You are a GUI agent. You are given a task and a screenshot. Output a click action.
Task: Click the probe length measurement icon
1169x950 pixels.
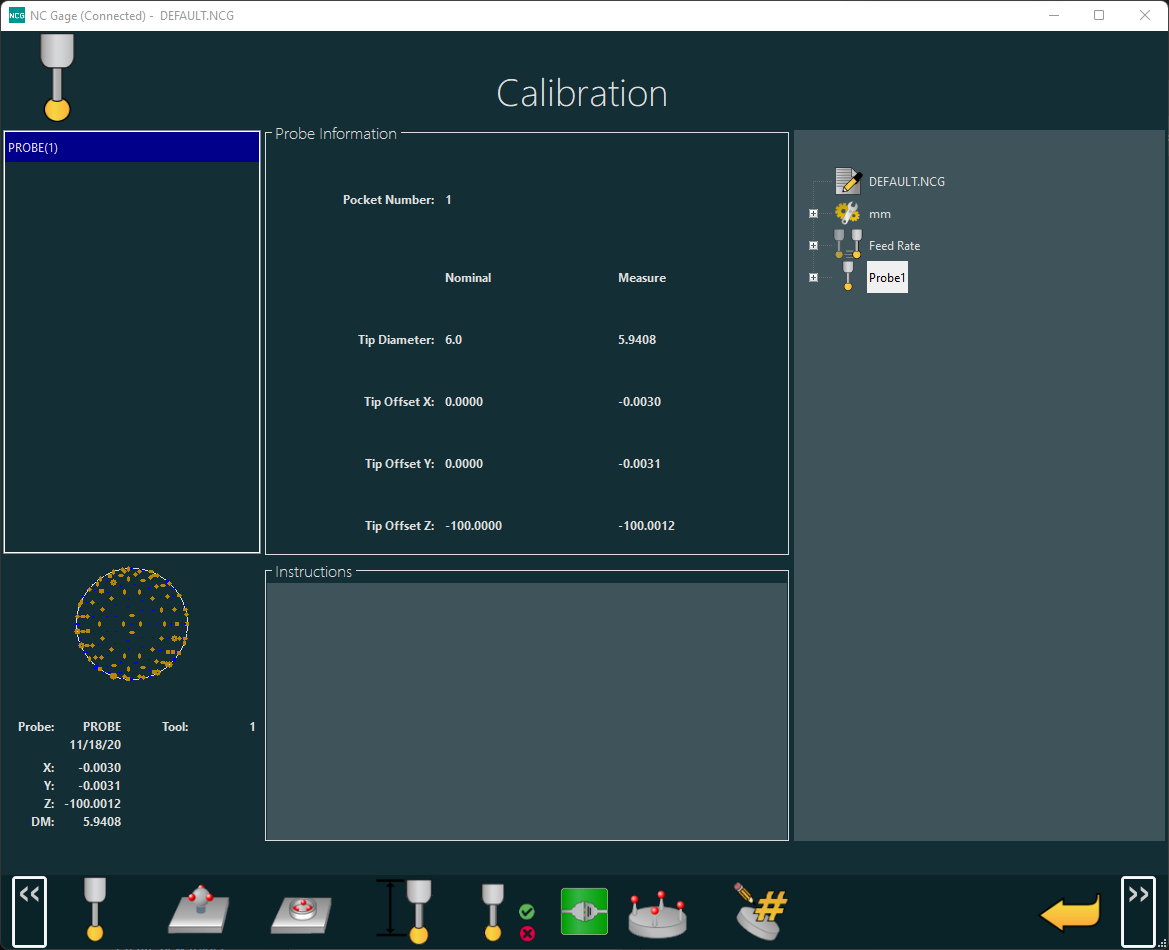click(406, 909)
